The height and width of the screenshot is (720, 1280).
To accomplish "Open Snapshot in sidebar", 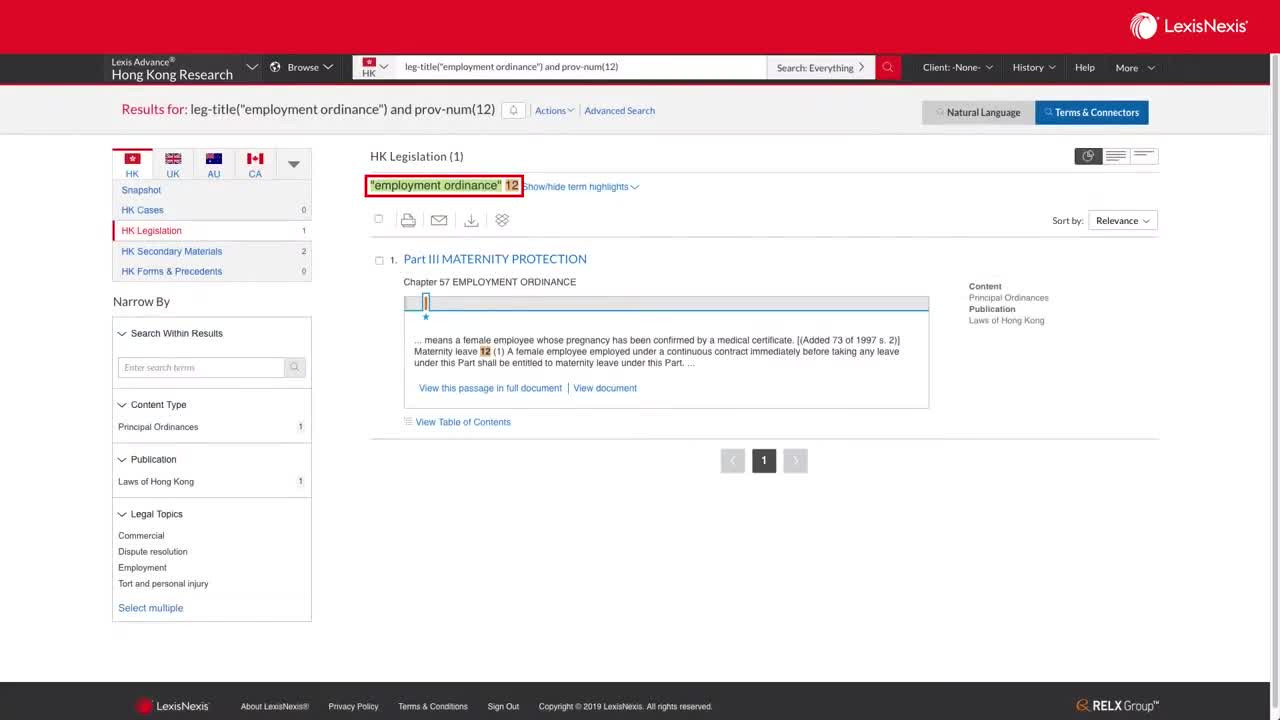I will (141, 190).
